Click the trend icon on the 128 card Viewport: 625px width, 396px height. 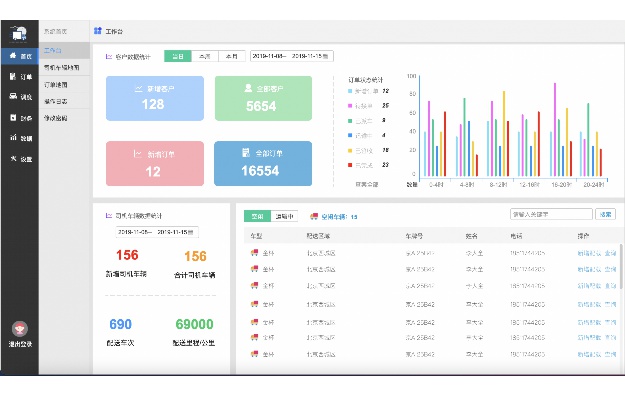138,89
